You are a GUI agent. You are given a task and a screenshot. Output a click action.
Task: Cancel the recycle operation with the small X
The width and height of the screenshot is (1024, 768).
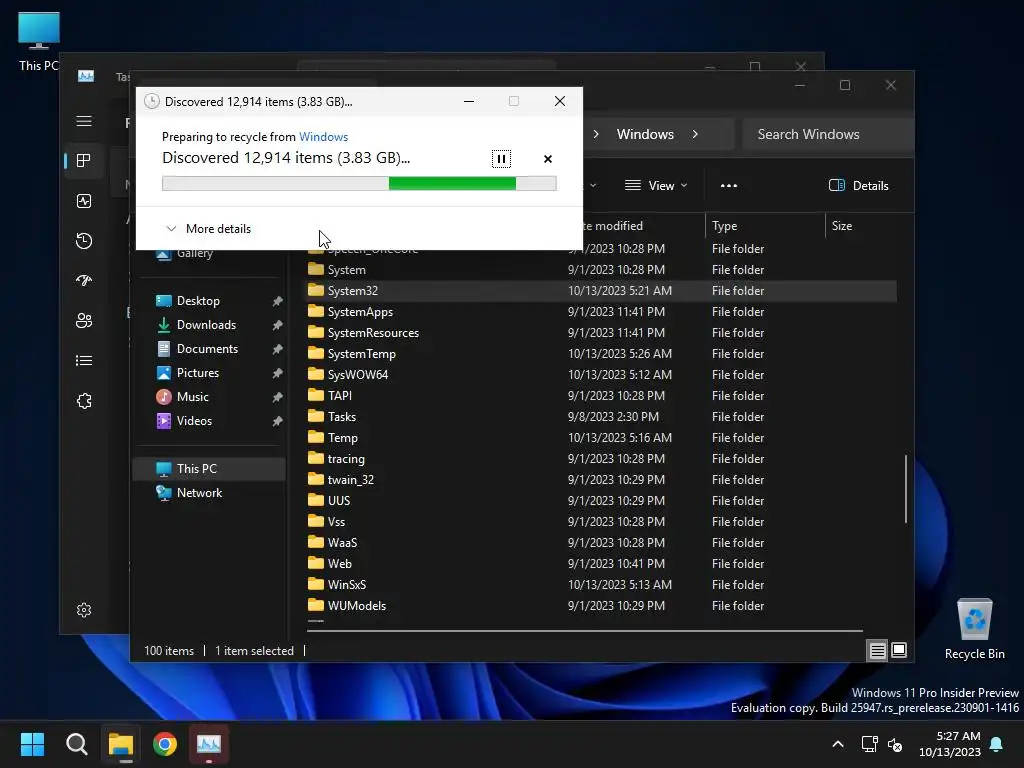pos(548,159)
